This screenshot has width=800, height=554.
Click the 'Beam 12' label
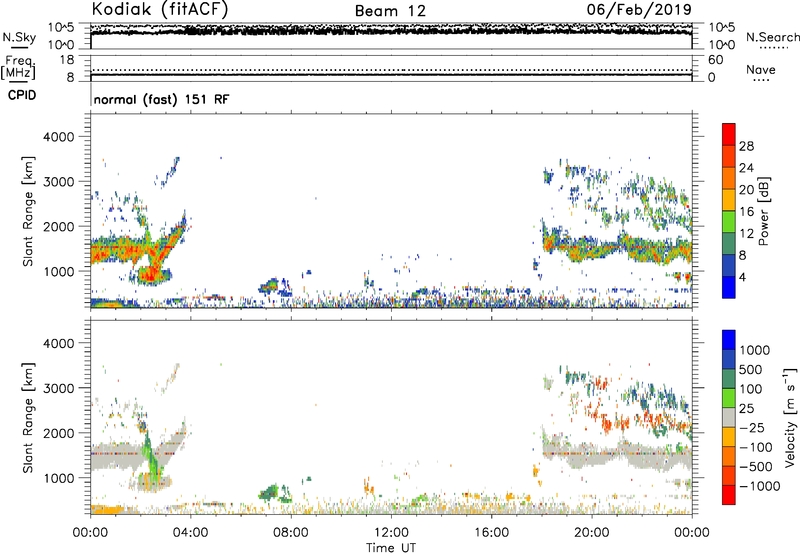390,11
